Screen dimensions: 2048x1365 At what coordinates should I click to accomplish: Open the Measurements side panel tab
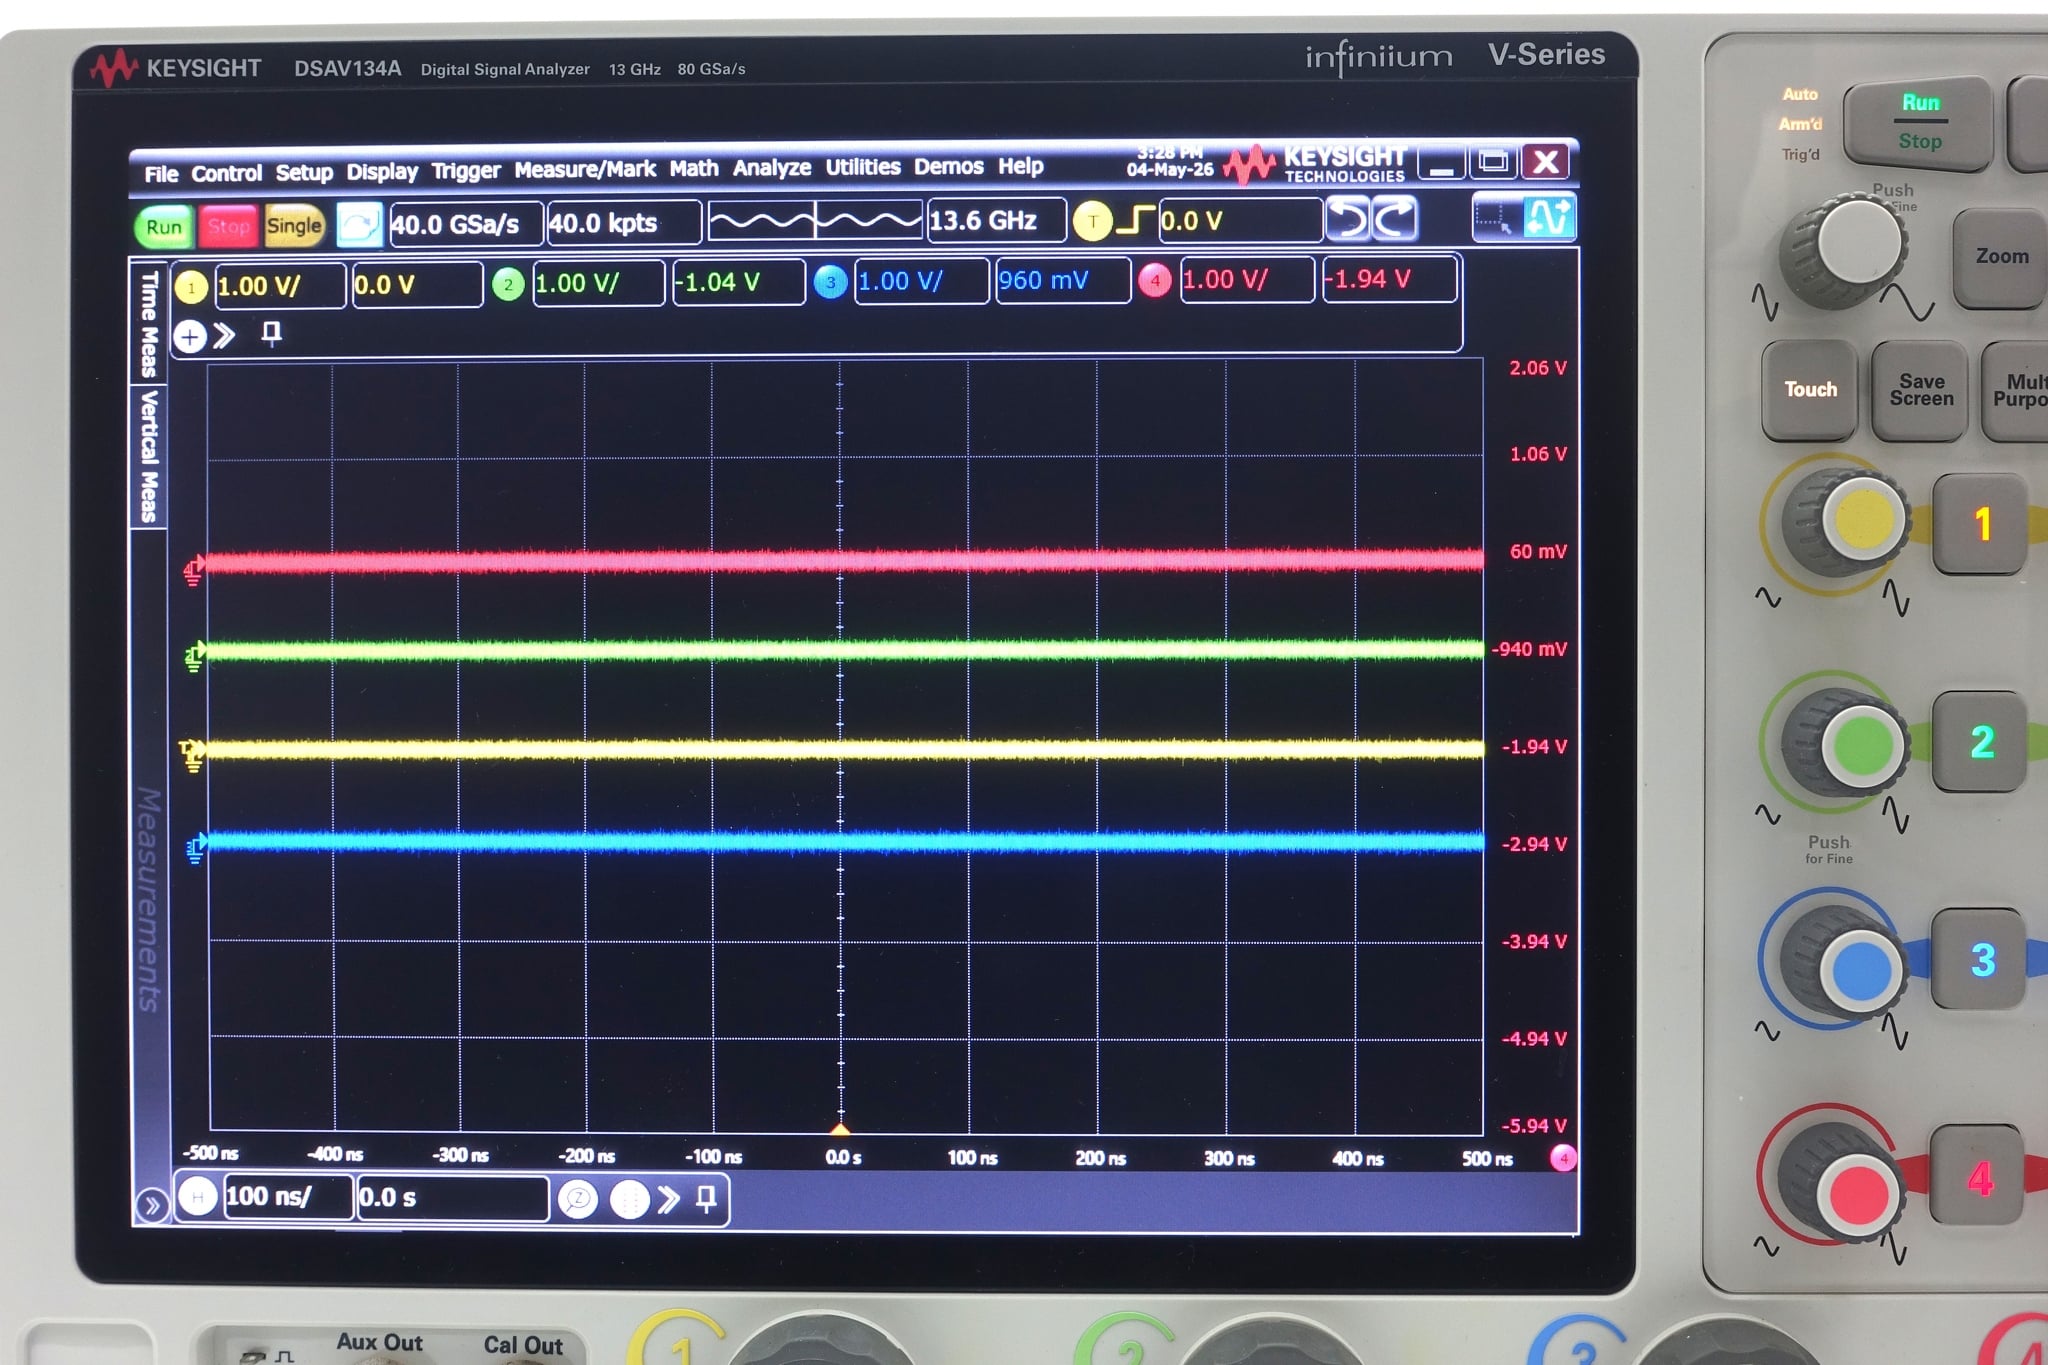(148, 900)
